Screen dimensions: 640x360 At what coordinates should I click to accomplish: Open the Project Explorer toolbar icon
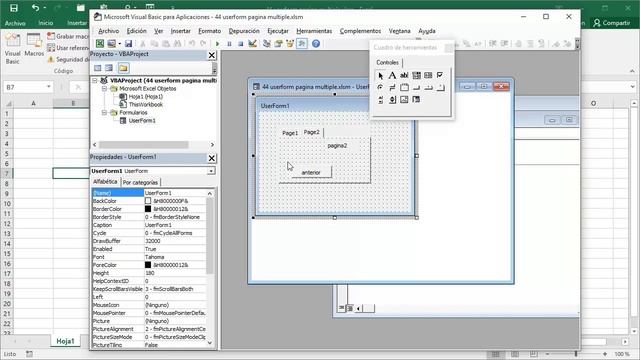coord(267,43)
